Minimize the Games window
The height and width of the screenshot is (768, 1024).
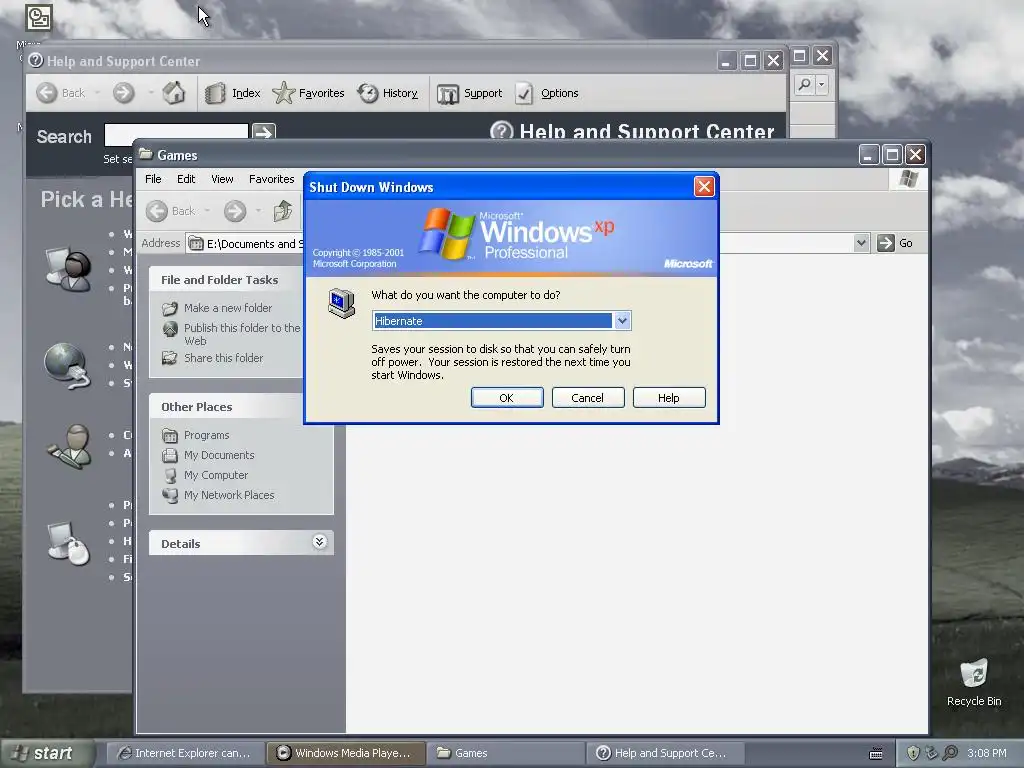(868, 155)
